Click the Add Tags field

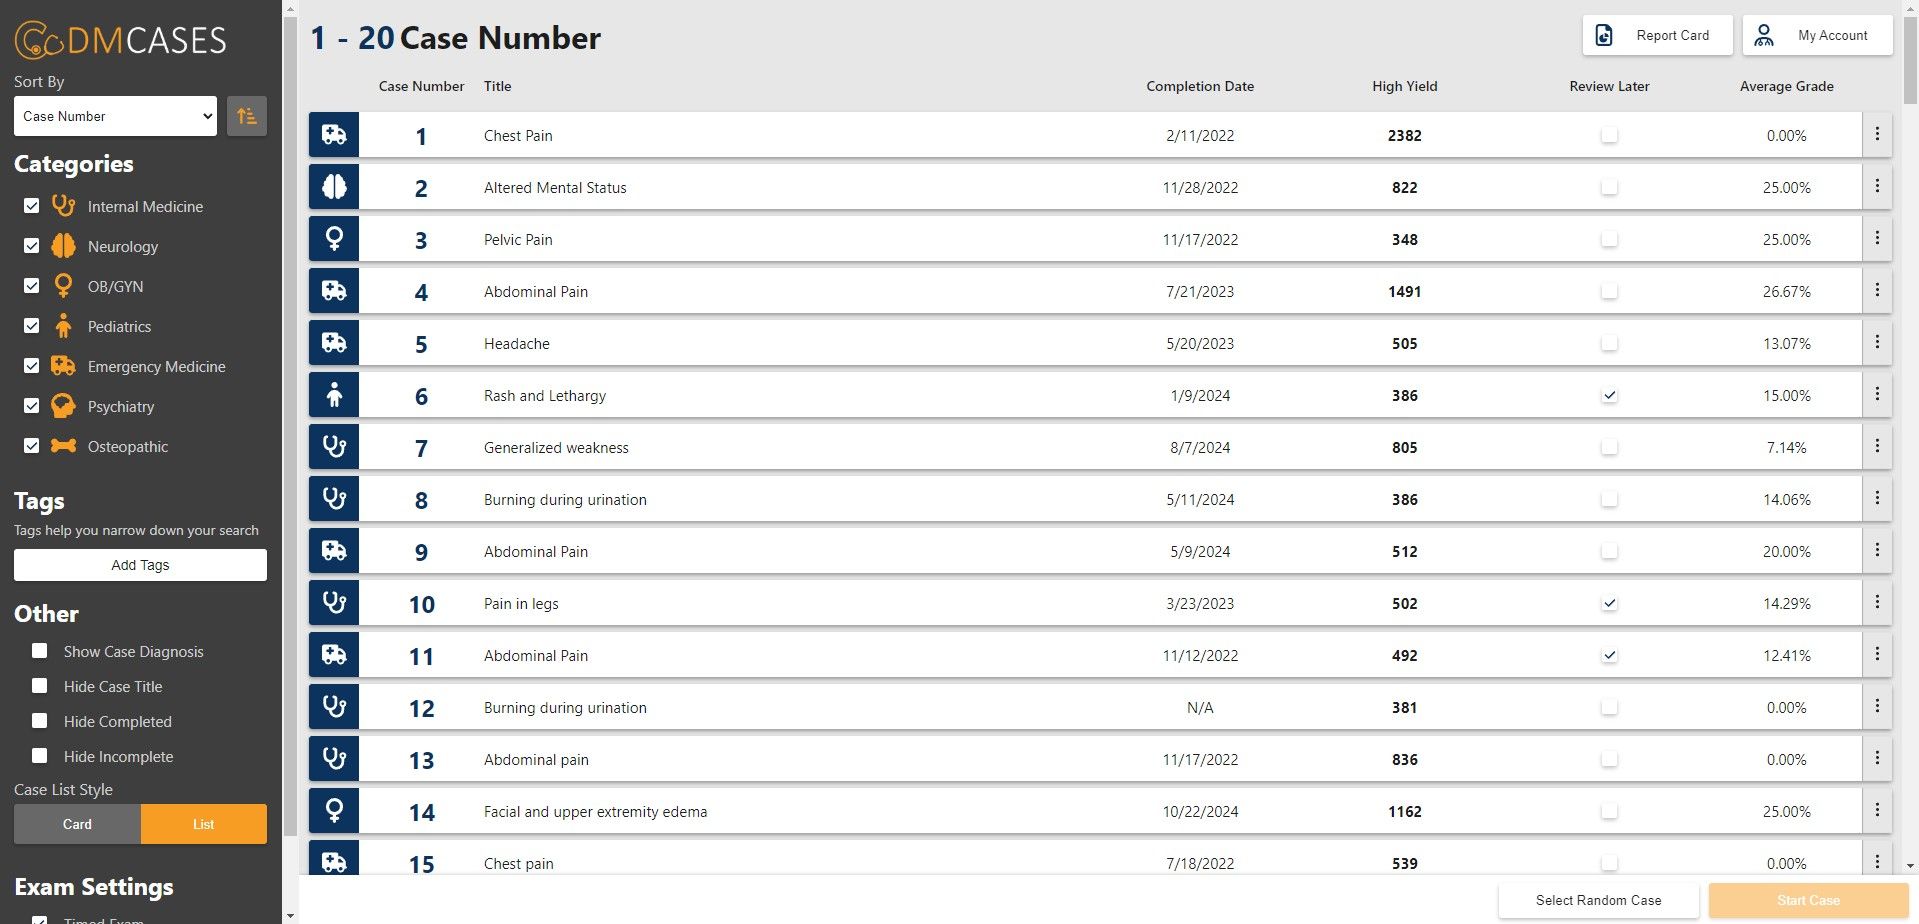pyautogui.click(x=140, y=565)
